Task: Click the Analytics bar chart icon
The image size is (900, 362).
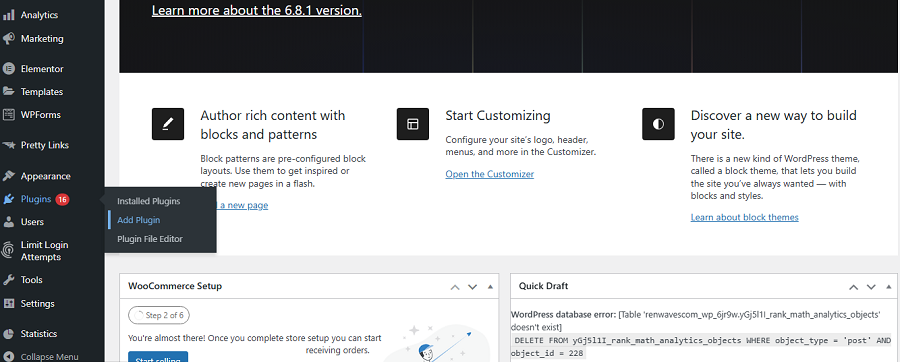Action: click(x=9, y=15)
